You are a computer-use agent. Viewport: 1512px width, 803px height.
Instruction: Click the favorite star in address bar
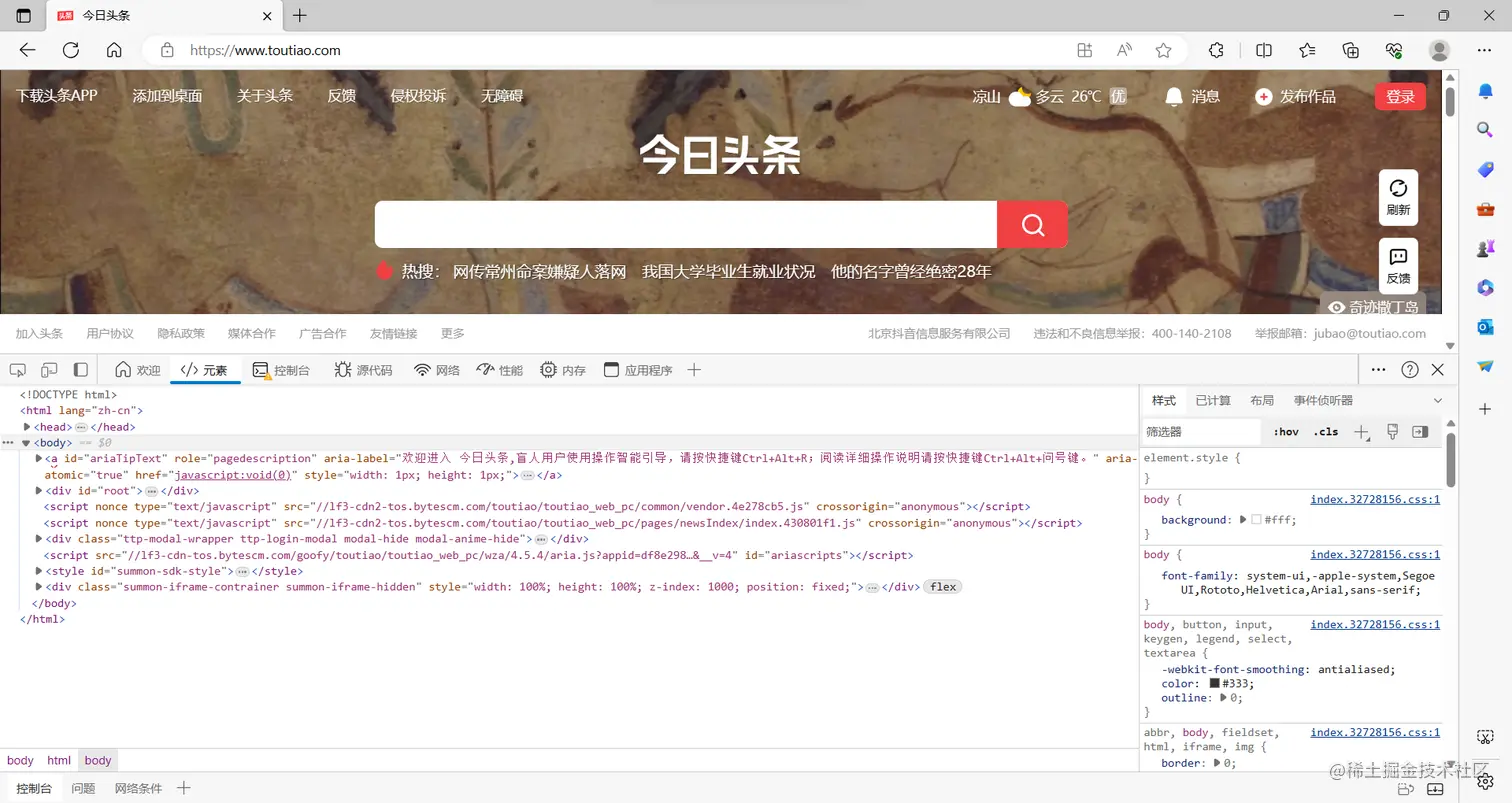click(1163, 50)
